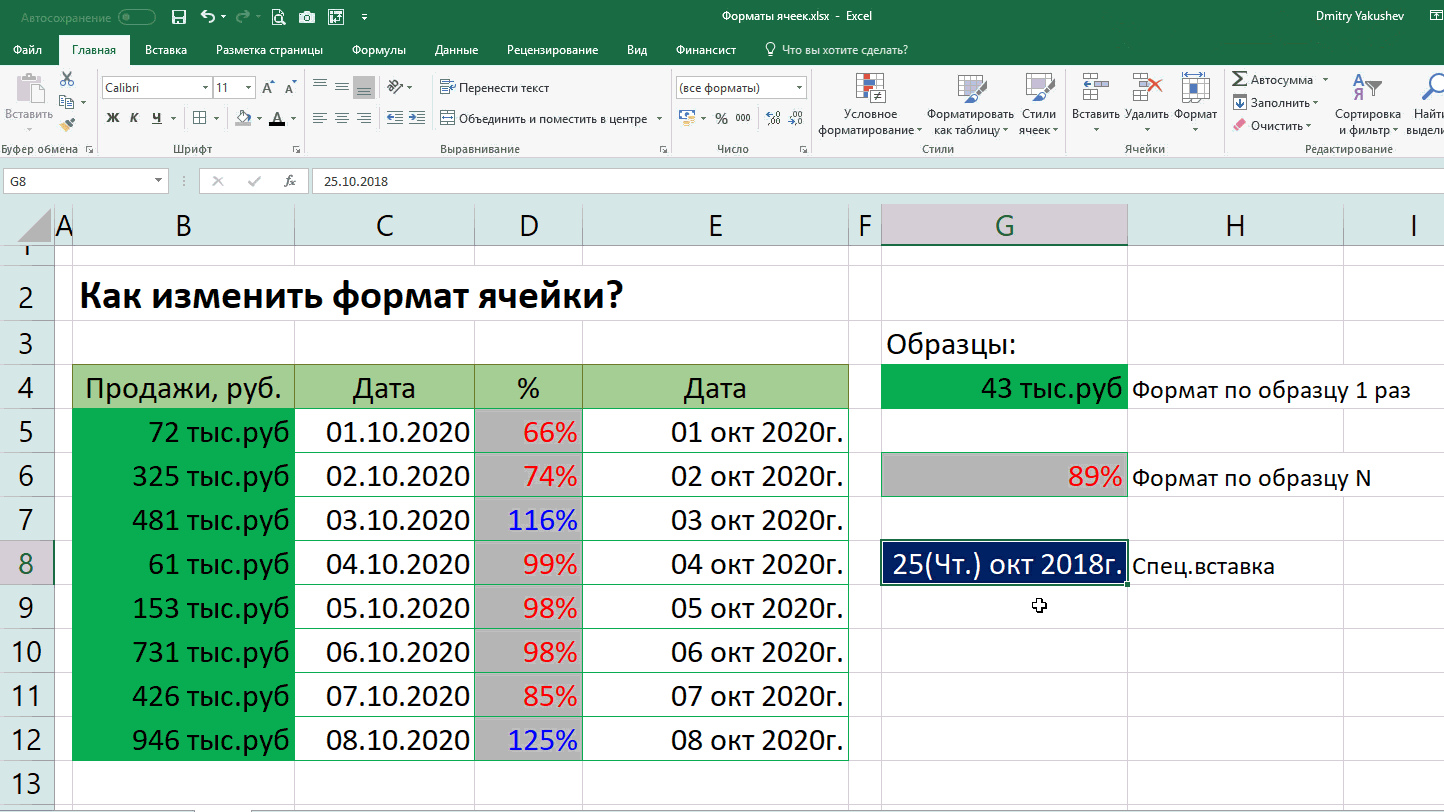1444x812 pixels.
Task: Increase font size with large A icon
Action: (268, 88)
